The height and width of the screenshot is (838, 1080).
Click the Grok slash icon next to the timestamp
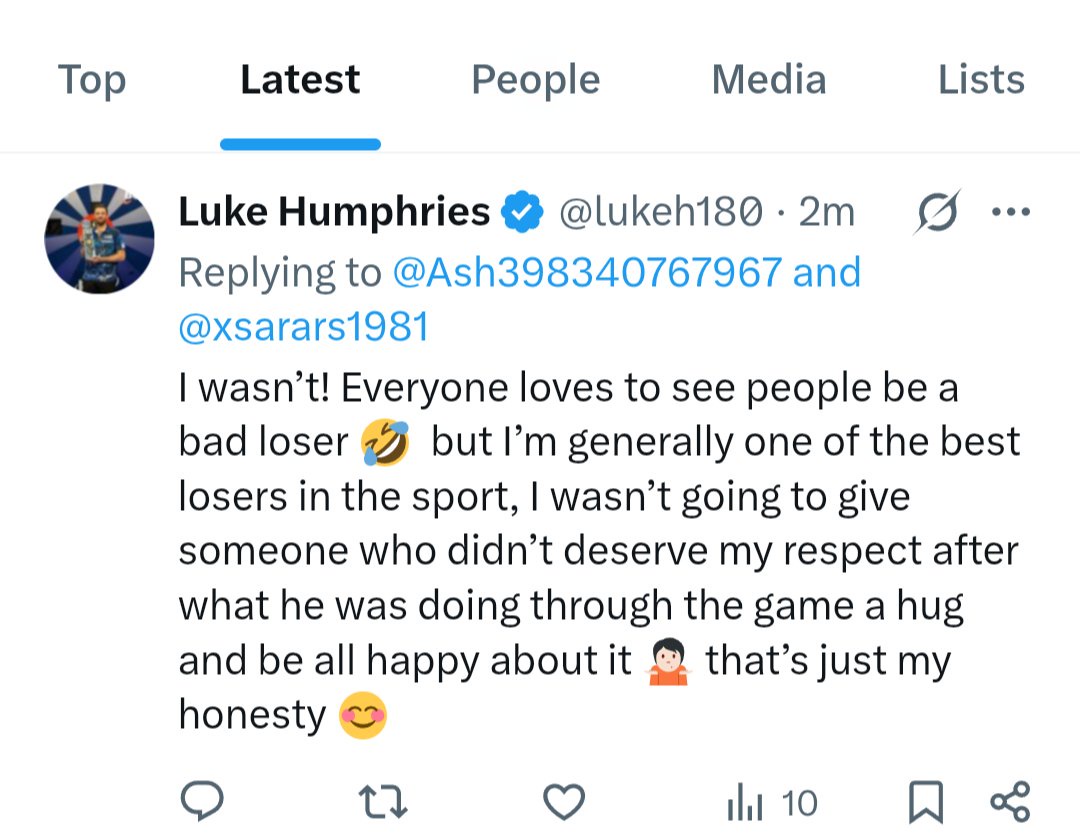937,212
